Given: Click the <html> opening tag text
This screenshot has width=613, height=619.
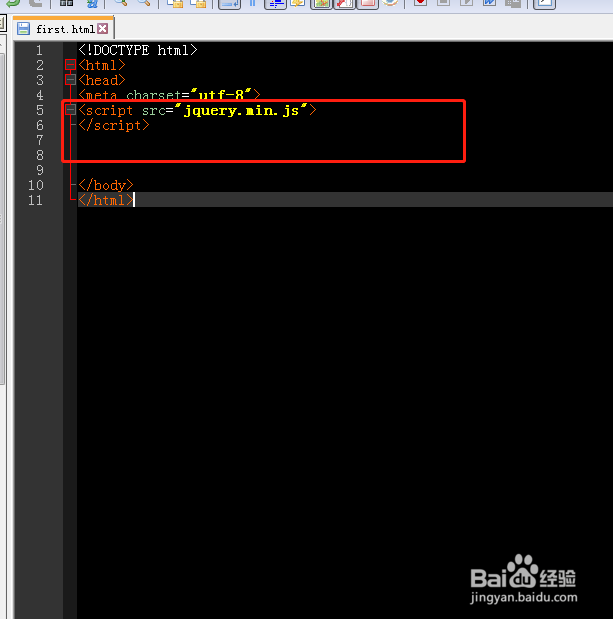Looking at the screenshot, I should click(102, 65).
